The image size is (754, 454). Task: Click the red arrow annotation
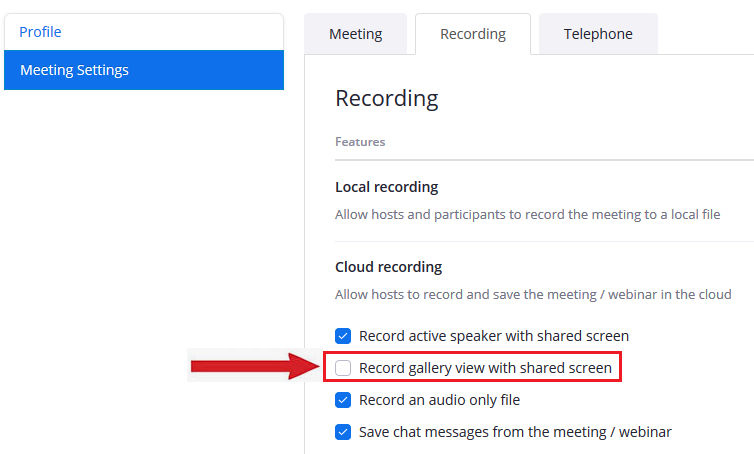click(x=255, y=366)
